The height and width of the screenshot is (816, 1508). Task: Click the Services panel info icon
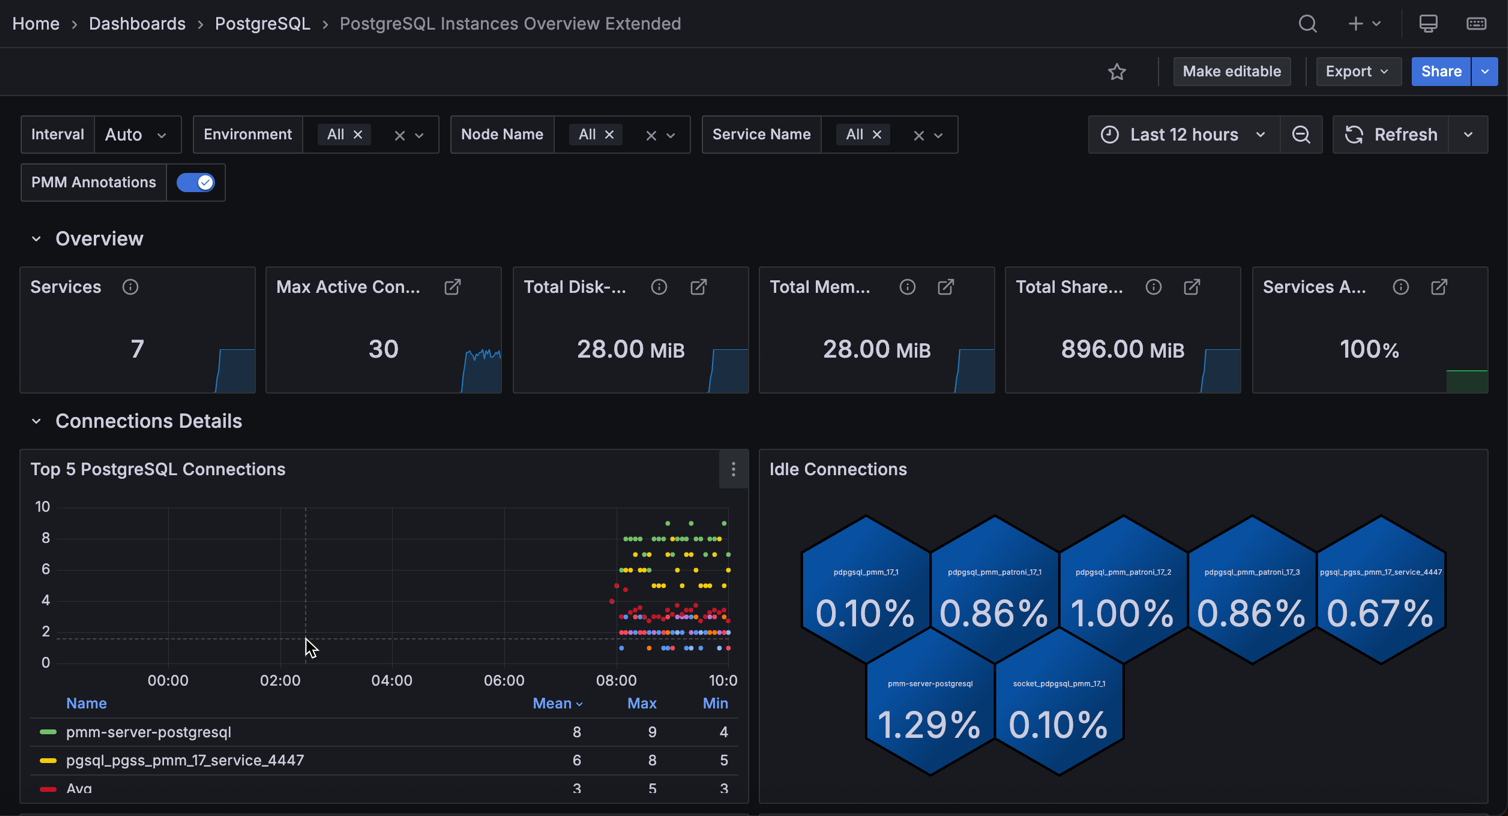point(130,287)
